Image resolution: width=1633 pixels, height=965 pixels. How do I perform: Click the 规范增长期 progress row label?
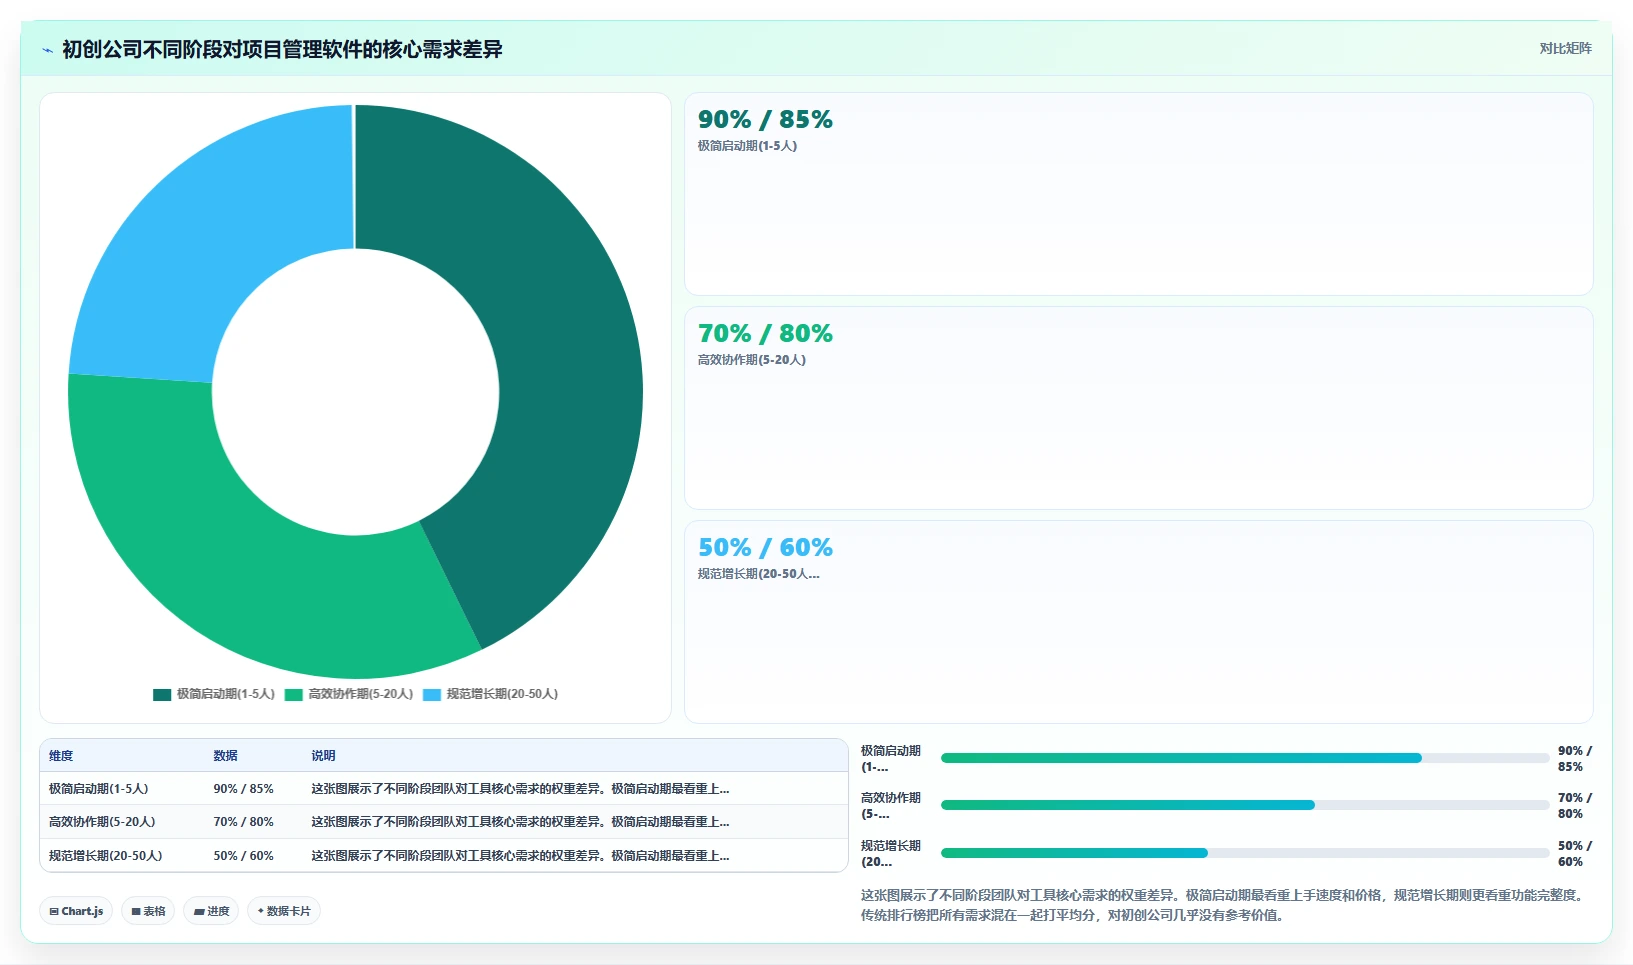(891, 854)
